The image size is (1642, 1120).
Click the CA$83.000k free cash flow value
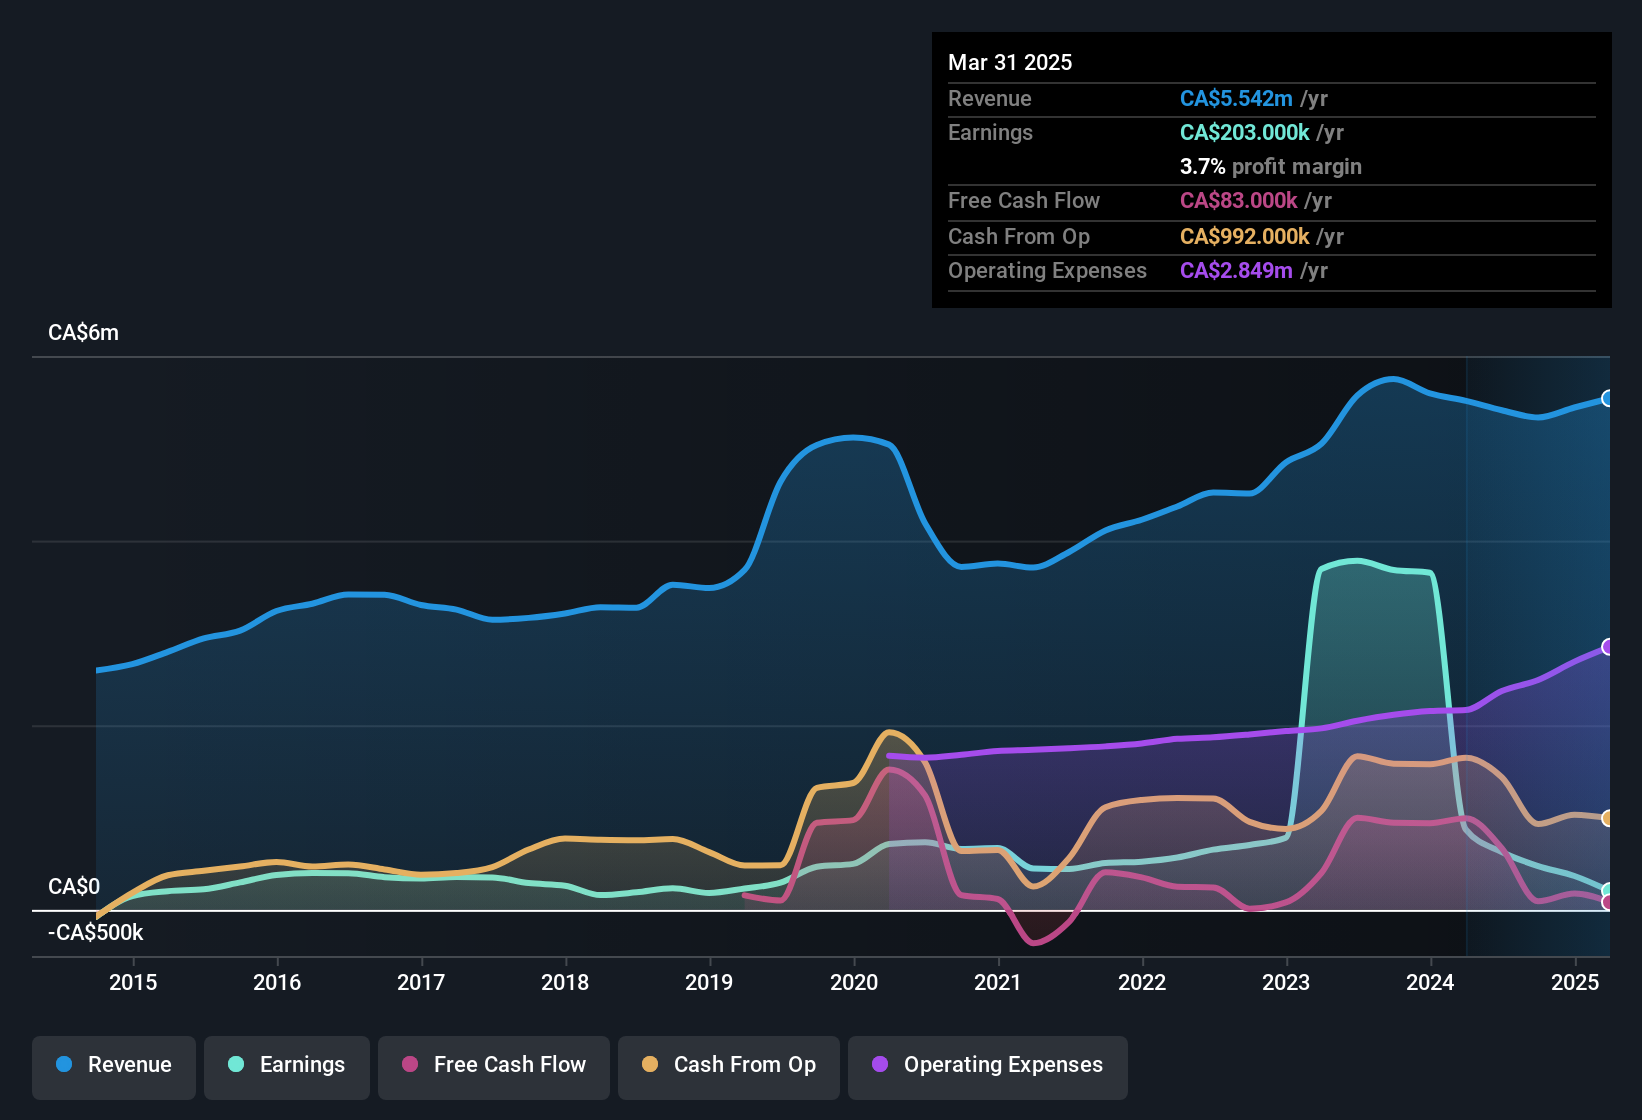click(x=1238, y=201)
